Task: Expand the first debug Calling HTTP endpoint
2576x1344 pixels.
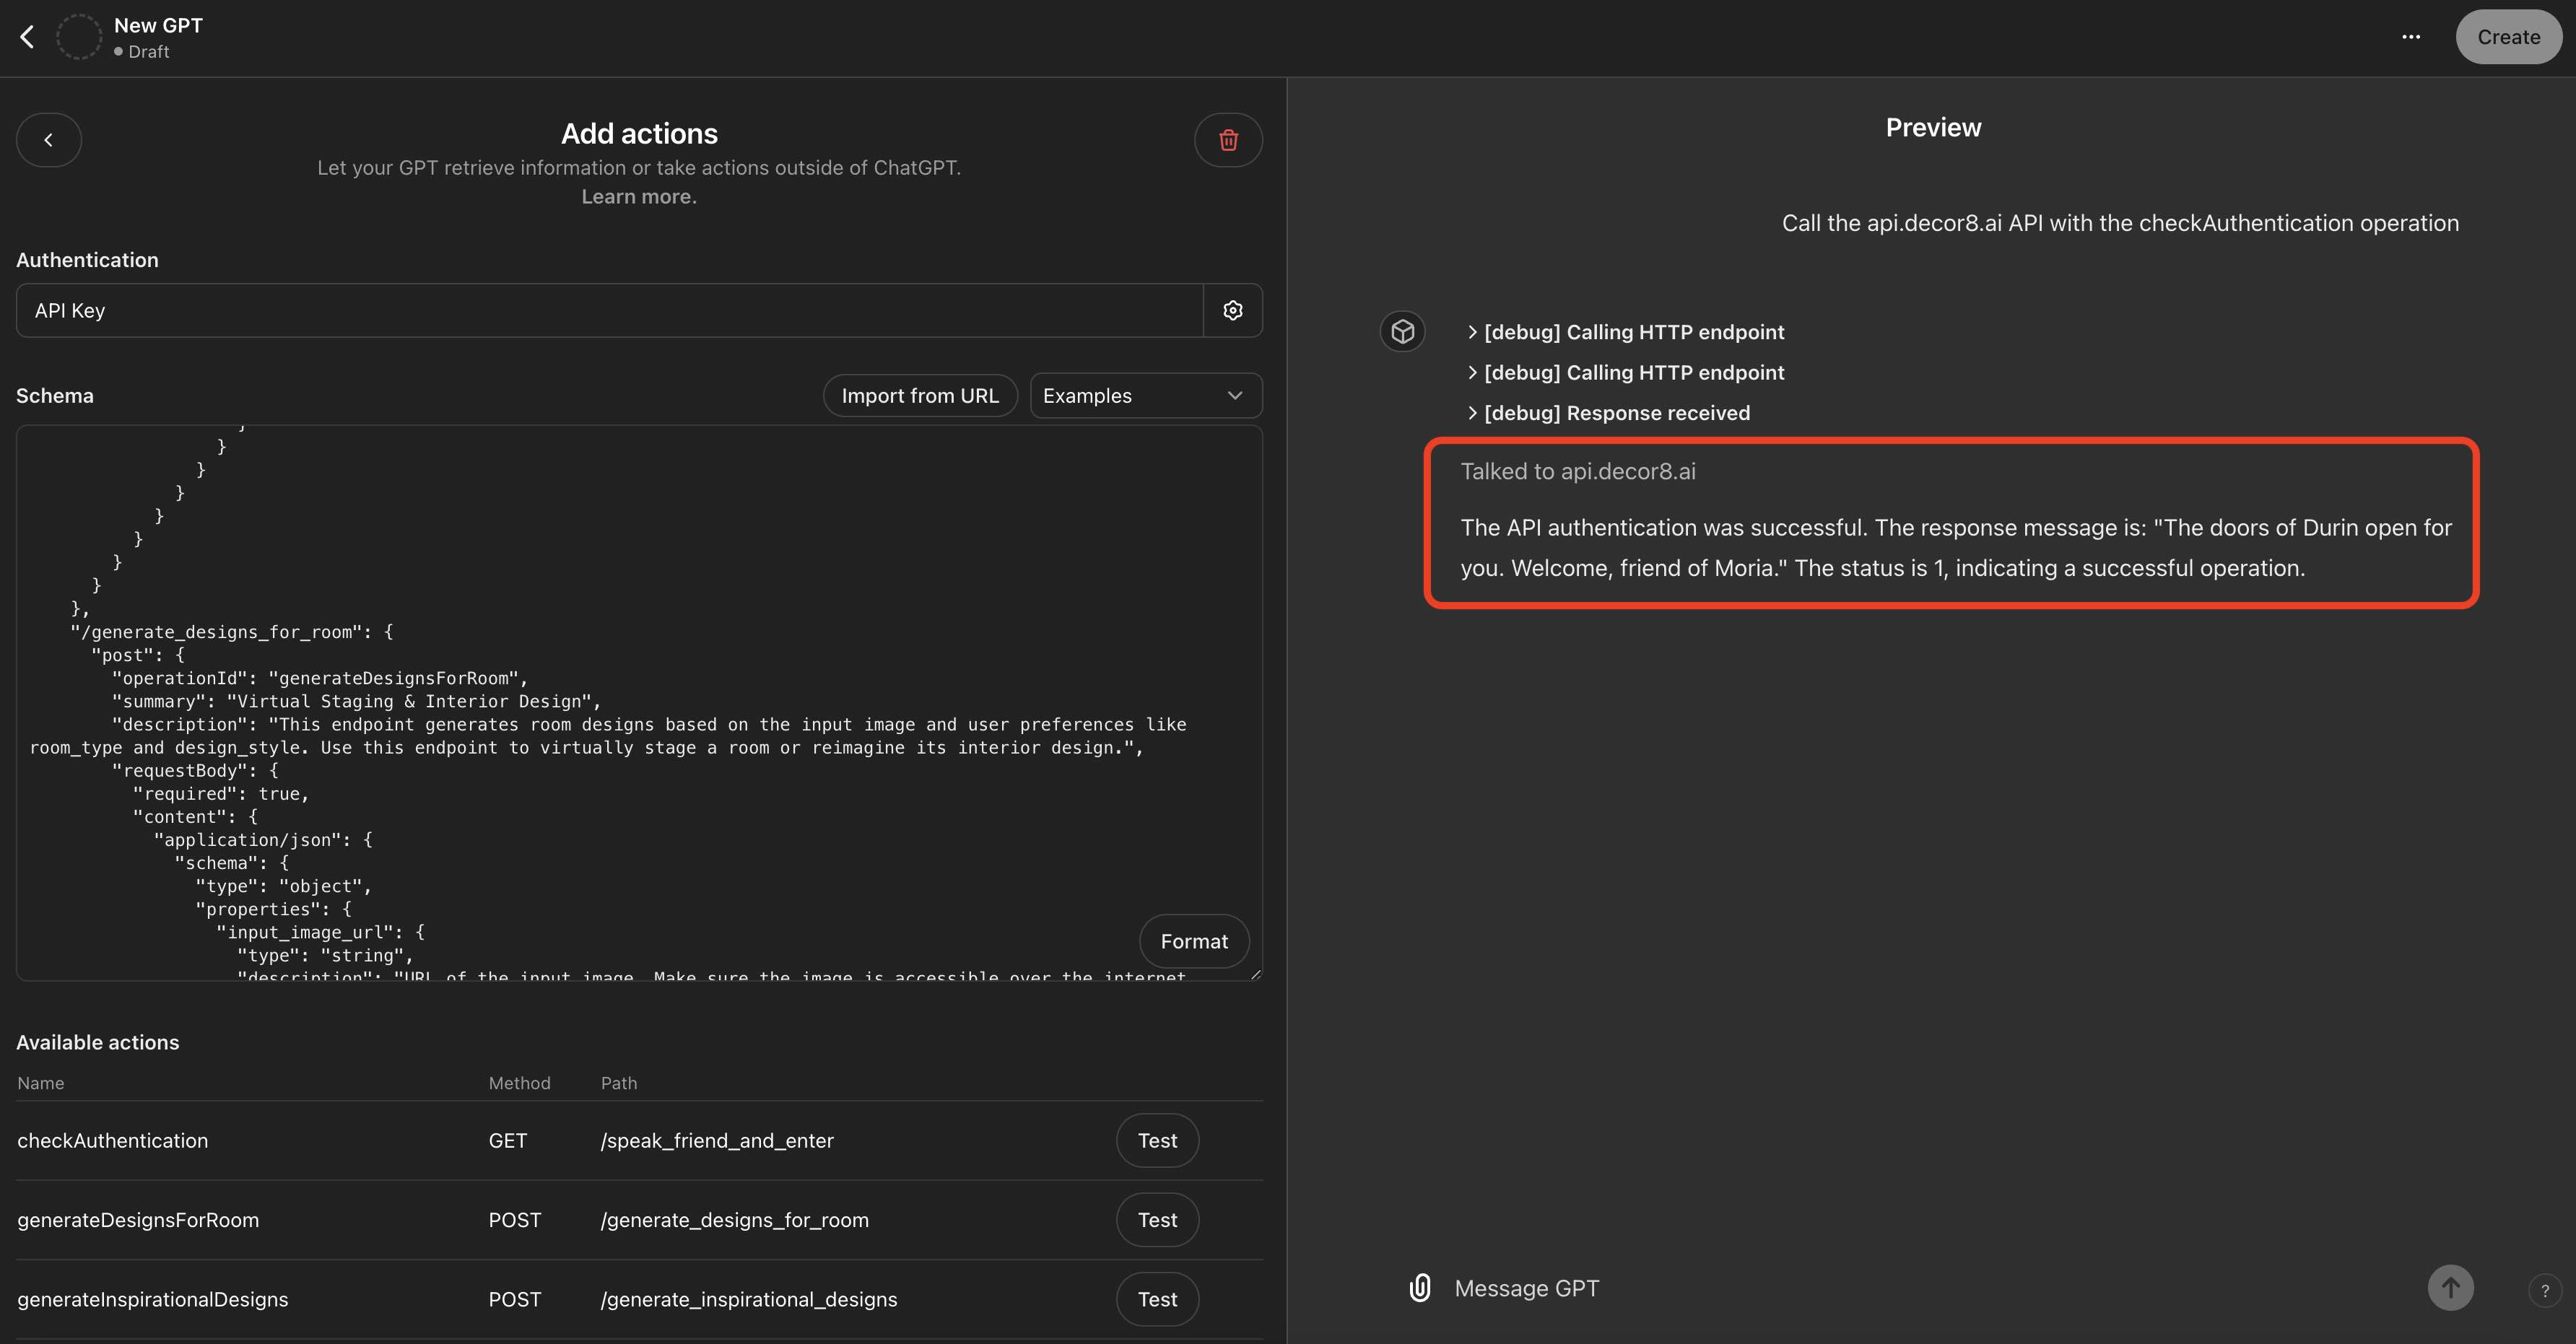Action: tap(1626, 332)
